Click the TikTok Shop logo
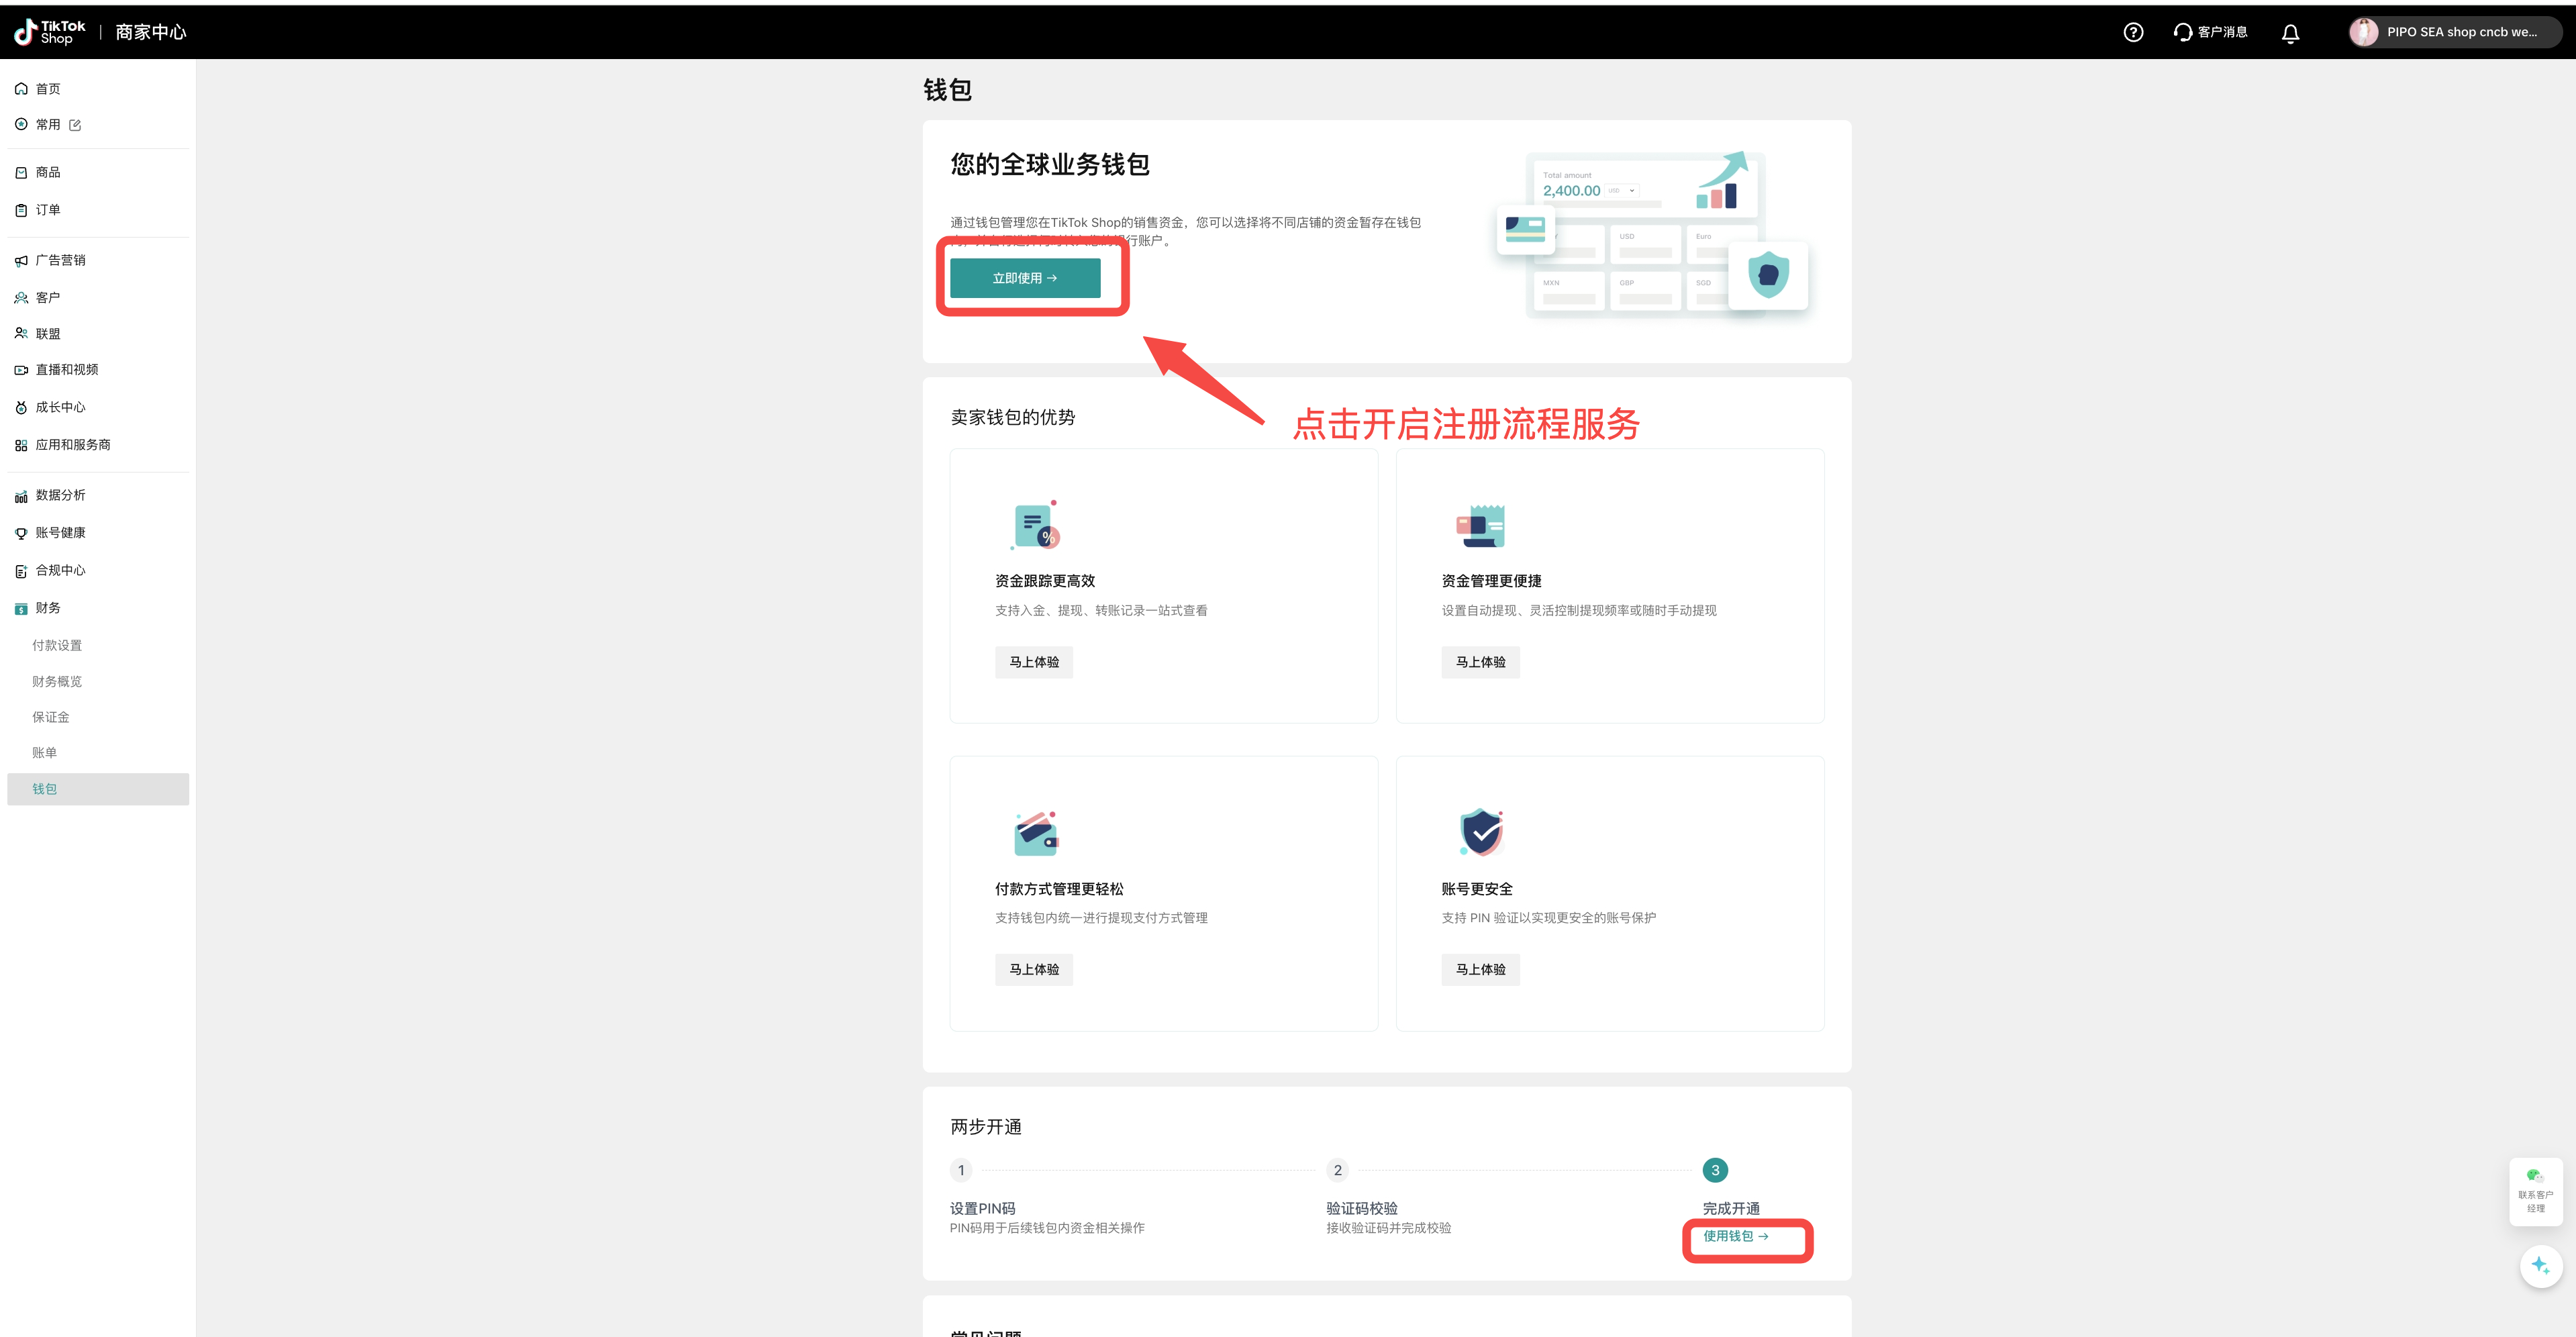This screenshot has width=2576, height=1337. pyautogui.click(x=50, y=32)
